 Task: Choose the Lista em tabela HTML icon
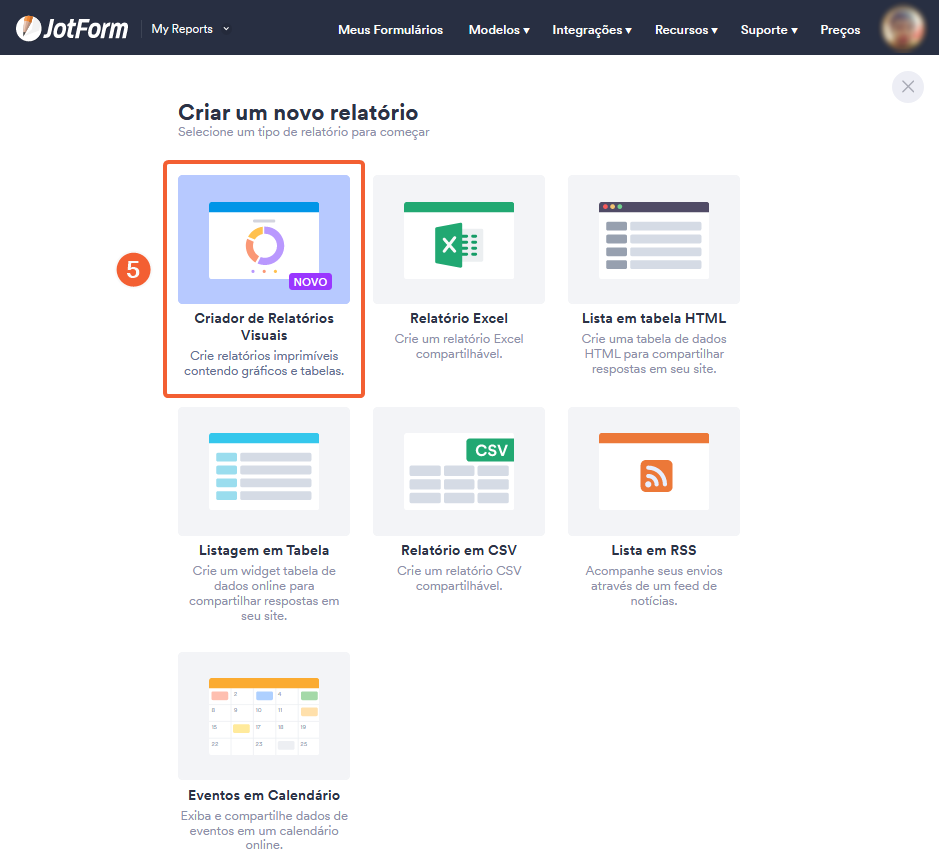654,240
